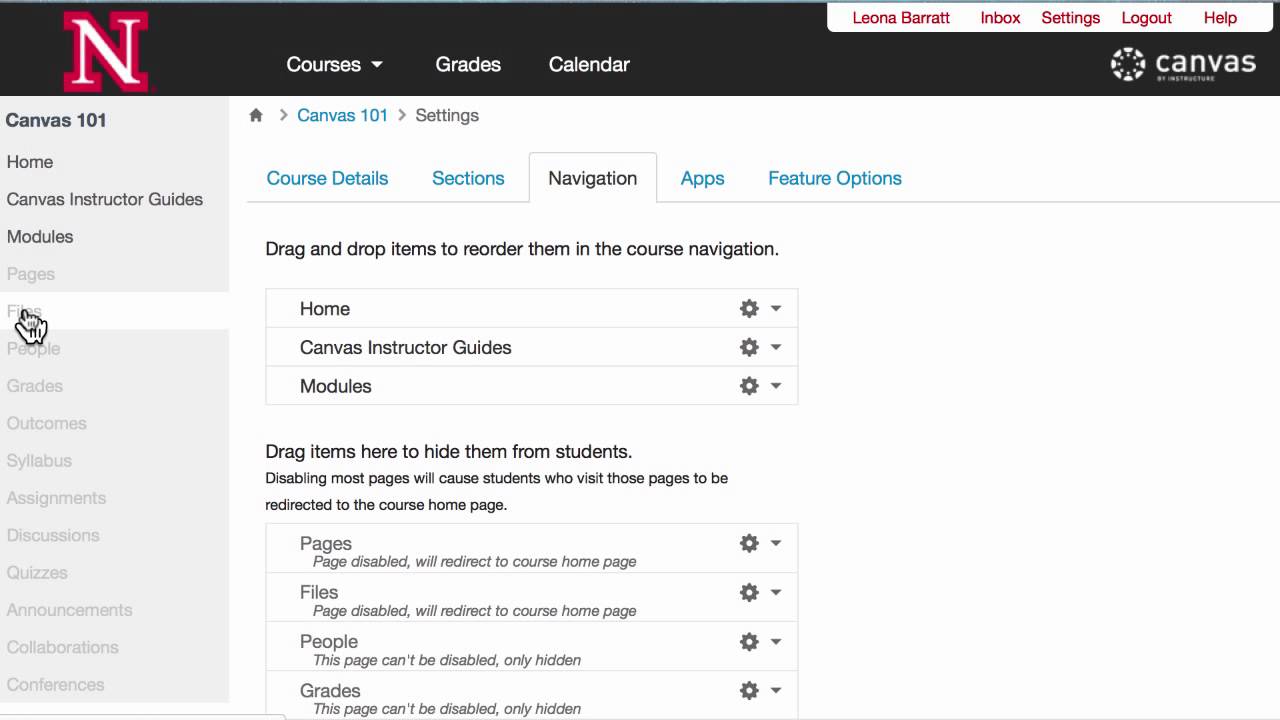Viewport: 1280px width, 720px height.
Task: Open the Courses dropdown menu
Action: pyautogui.click(x=334, y=64)
